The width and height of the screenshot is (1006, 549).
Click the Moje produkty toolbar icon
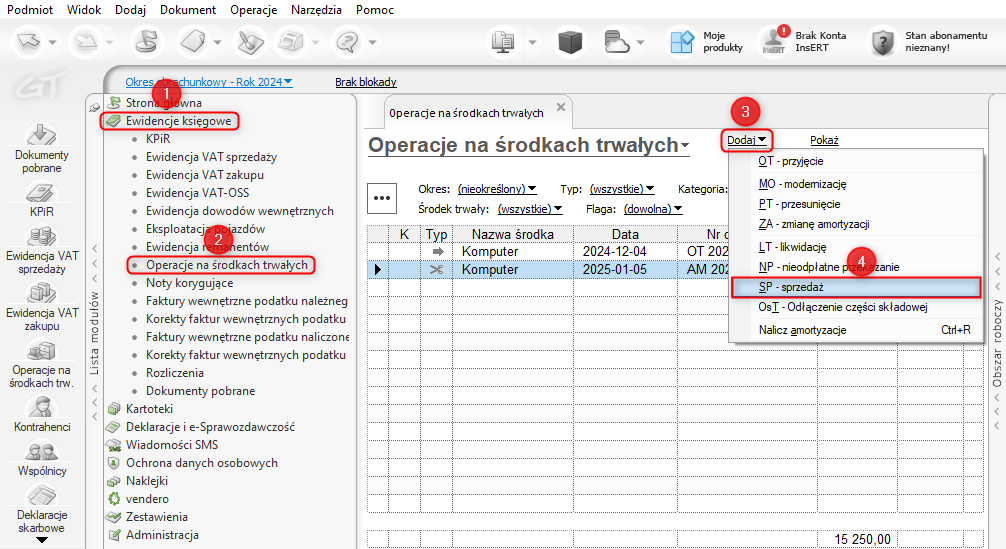click(x=682, y=42)
